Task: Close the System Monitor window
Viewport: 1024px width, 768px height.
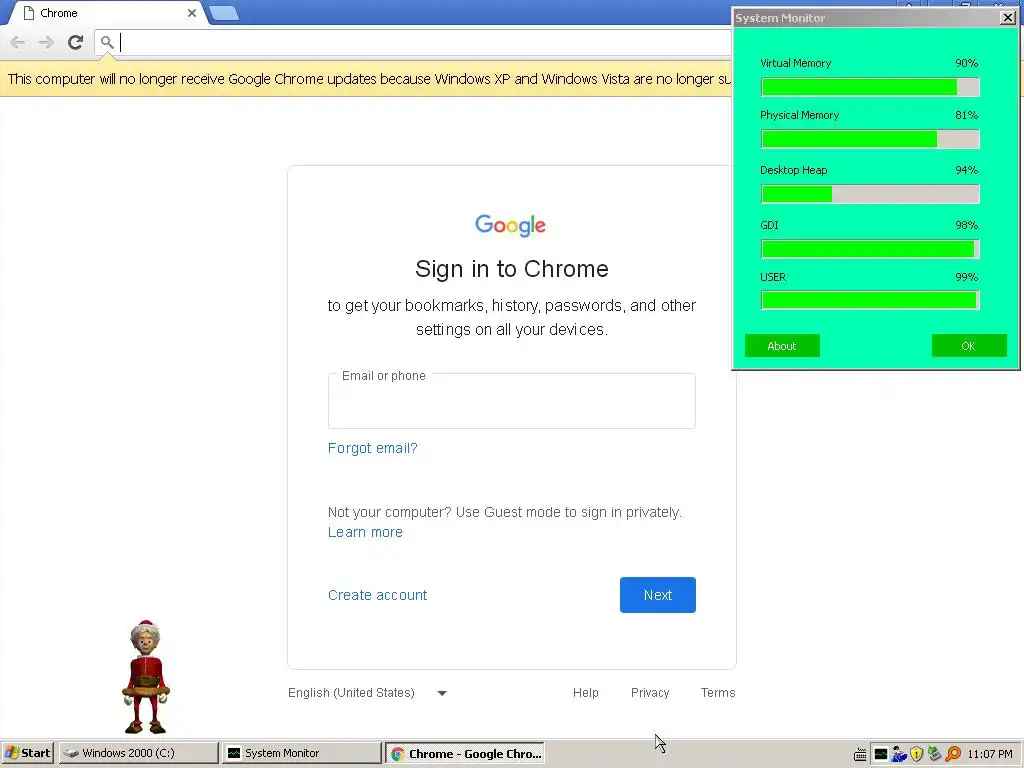Action: coord(1008,18)
